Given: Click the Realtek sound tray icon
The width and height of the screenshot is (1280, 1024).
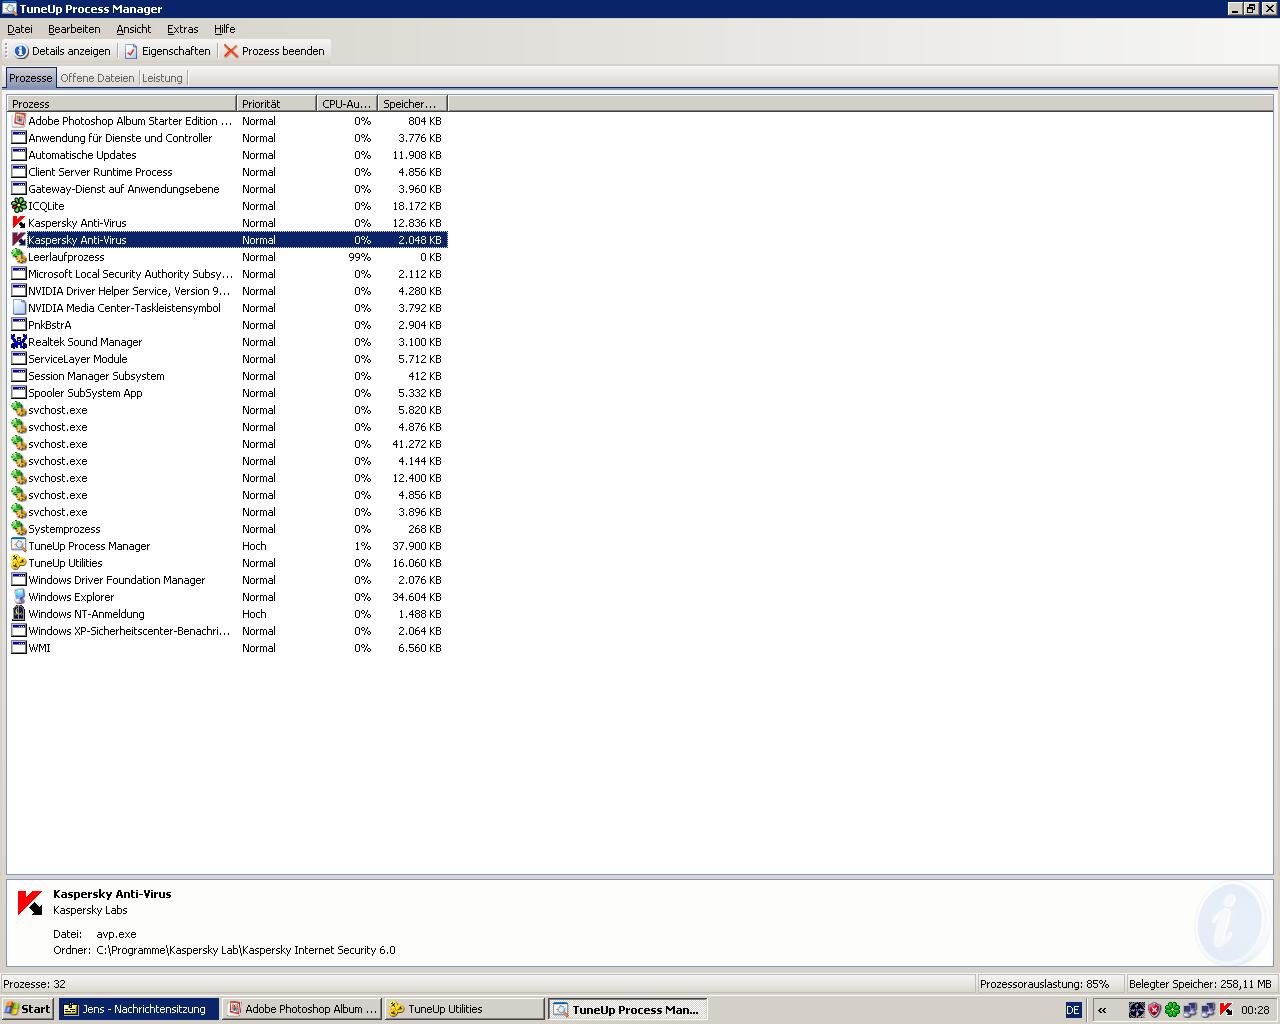Looking at the screenshot, I should click(1136, 1010).
